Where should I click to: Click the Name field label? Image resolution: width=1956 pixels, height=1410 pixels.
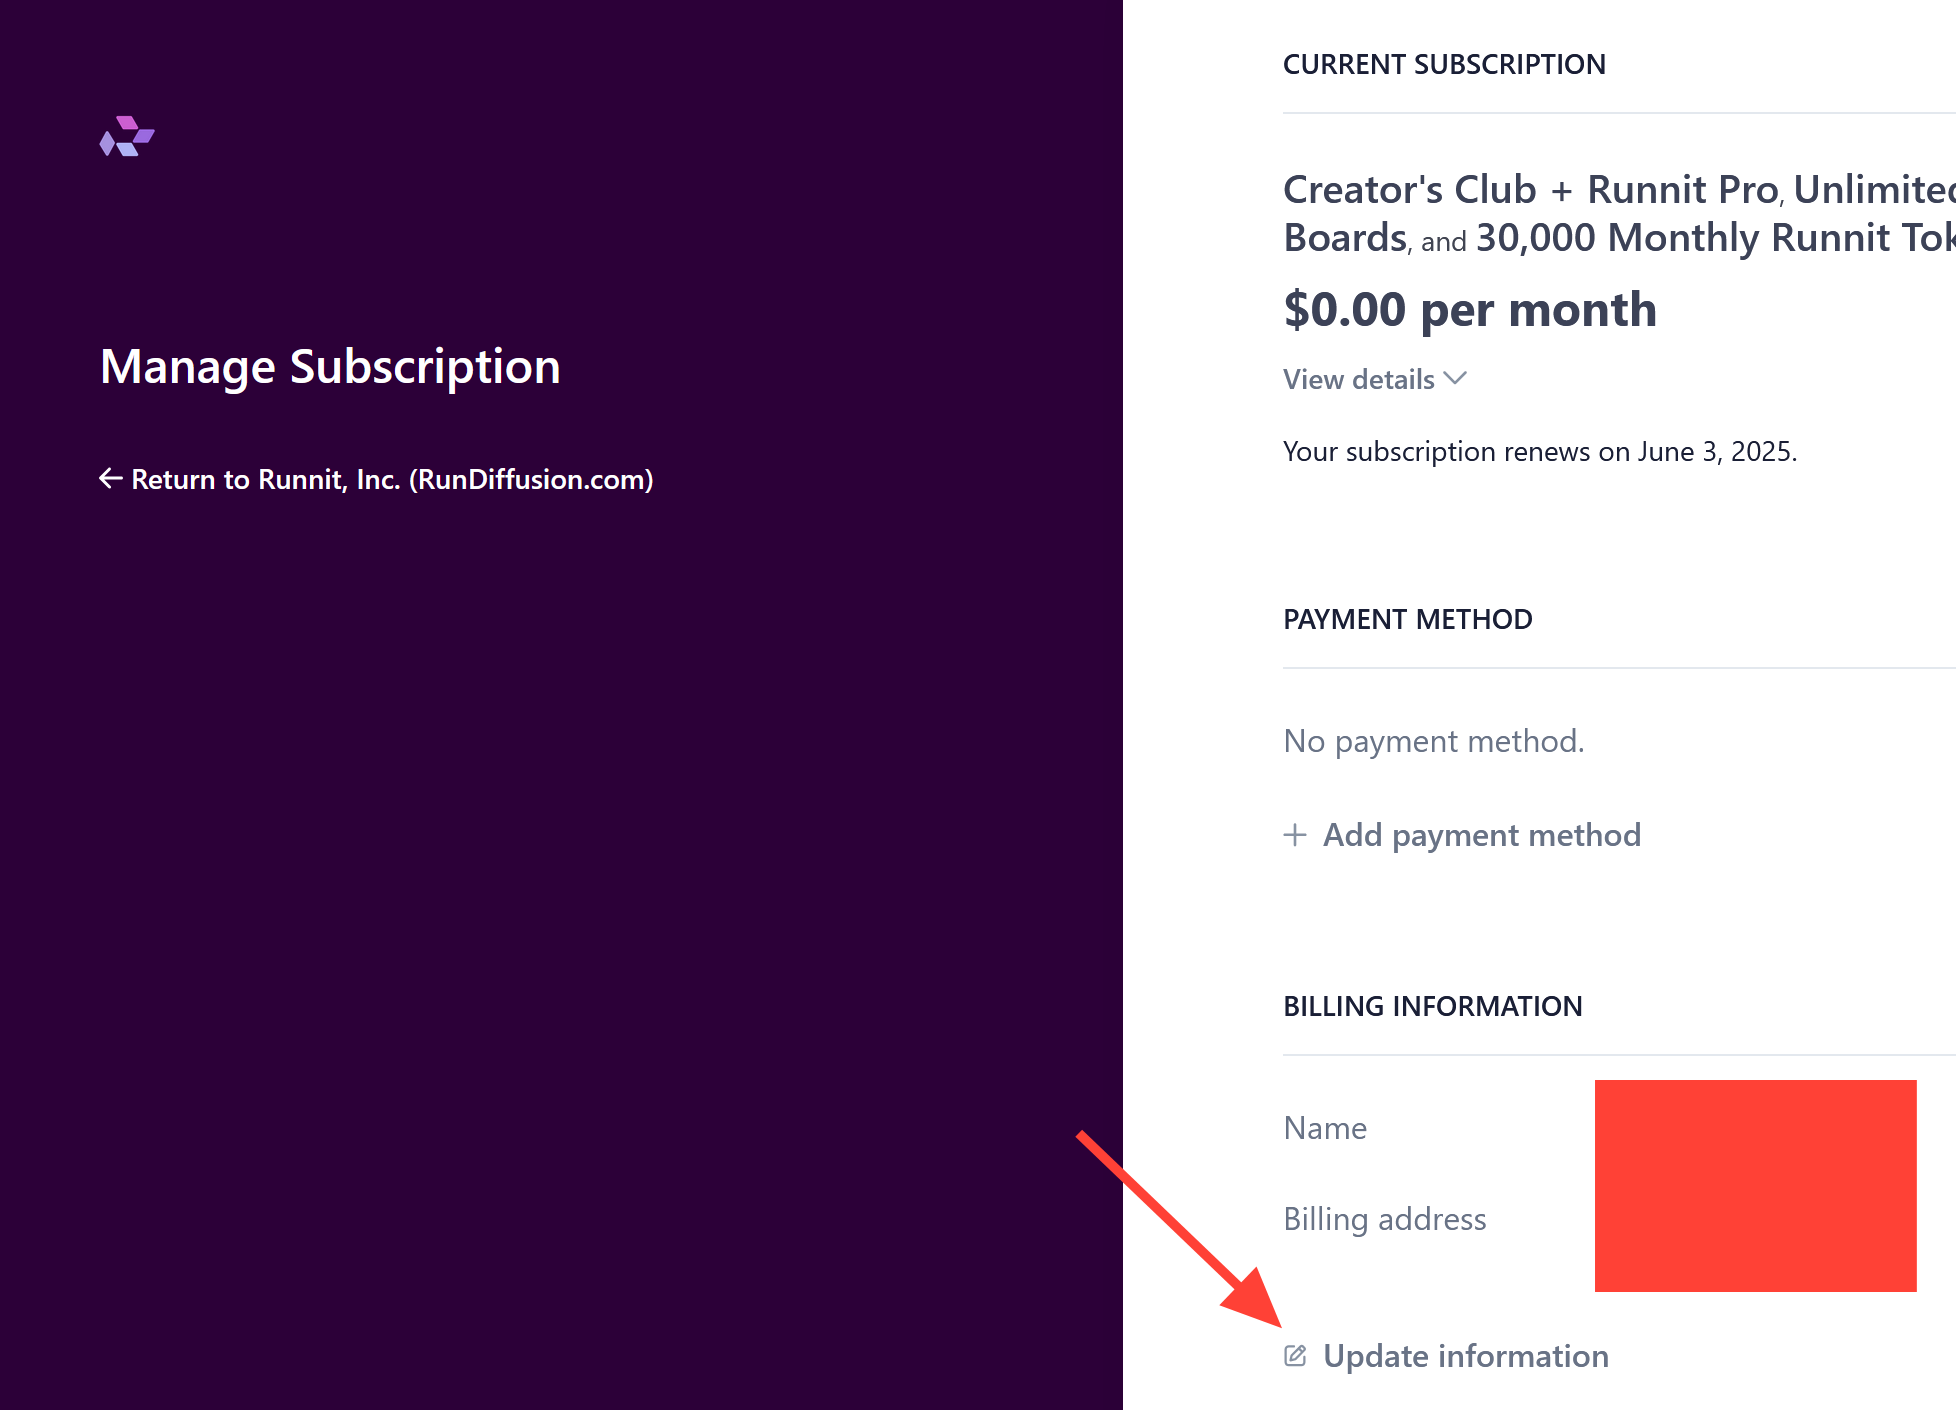[1324, 1127]
